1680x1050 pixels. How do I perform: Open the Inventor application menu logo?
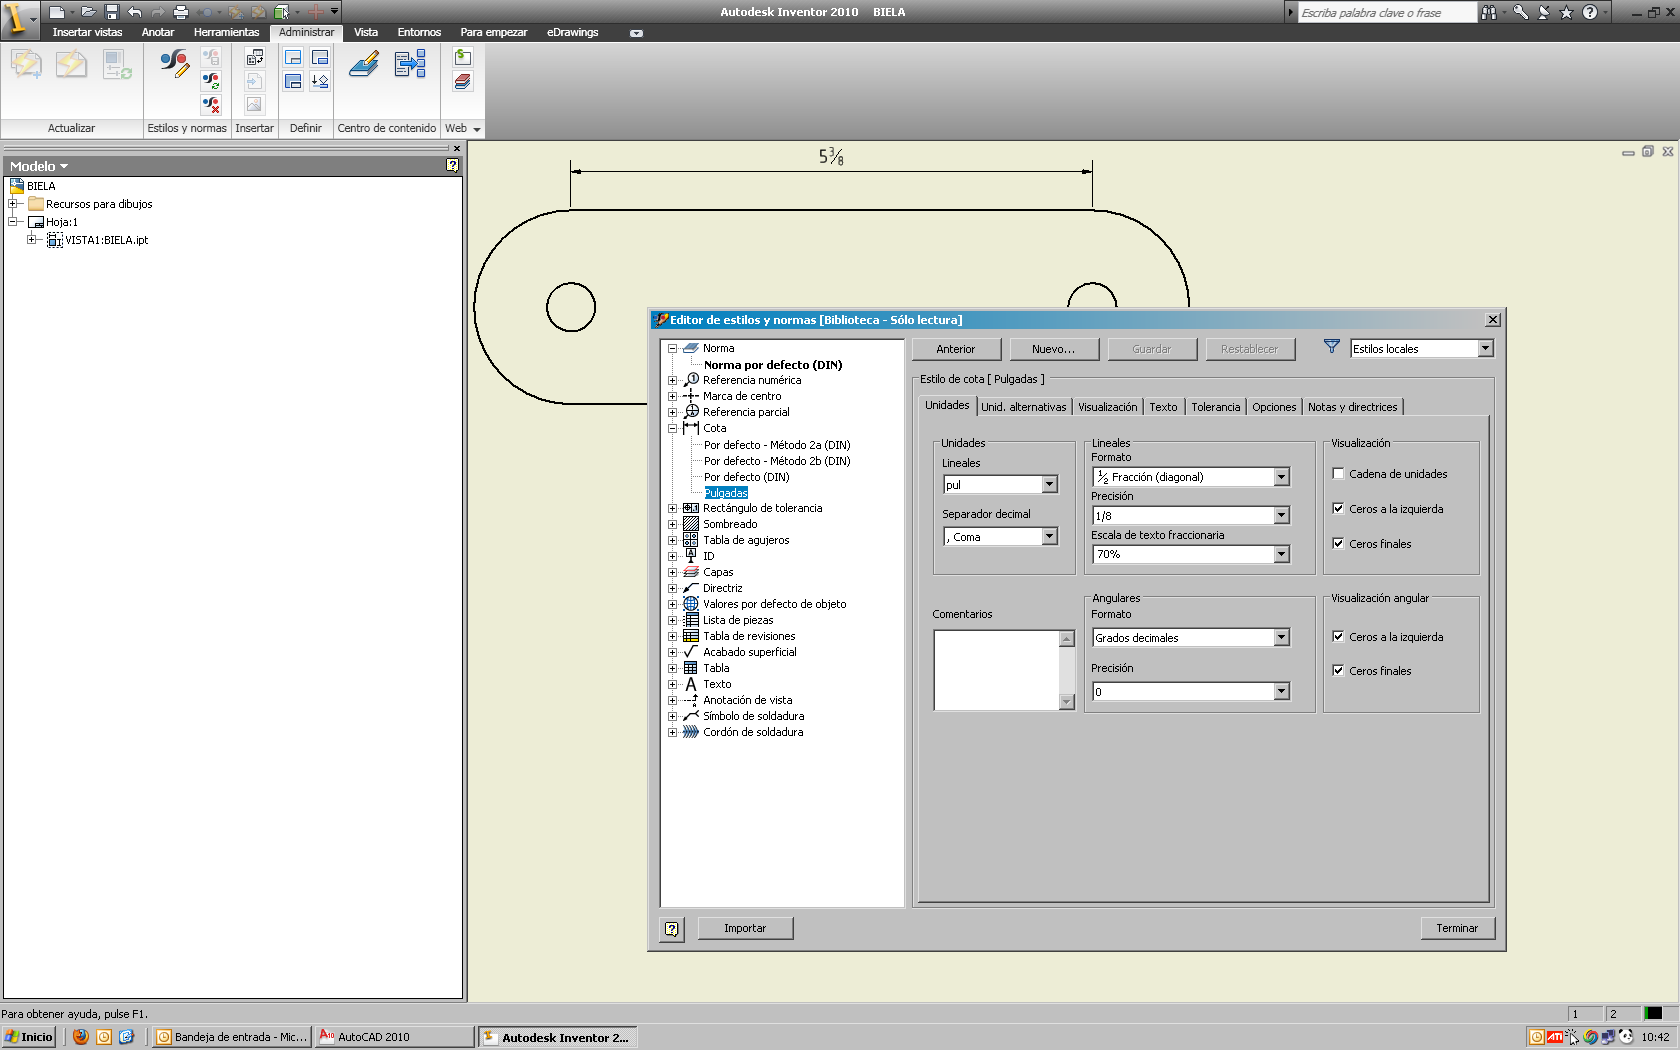click(17, 18)
